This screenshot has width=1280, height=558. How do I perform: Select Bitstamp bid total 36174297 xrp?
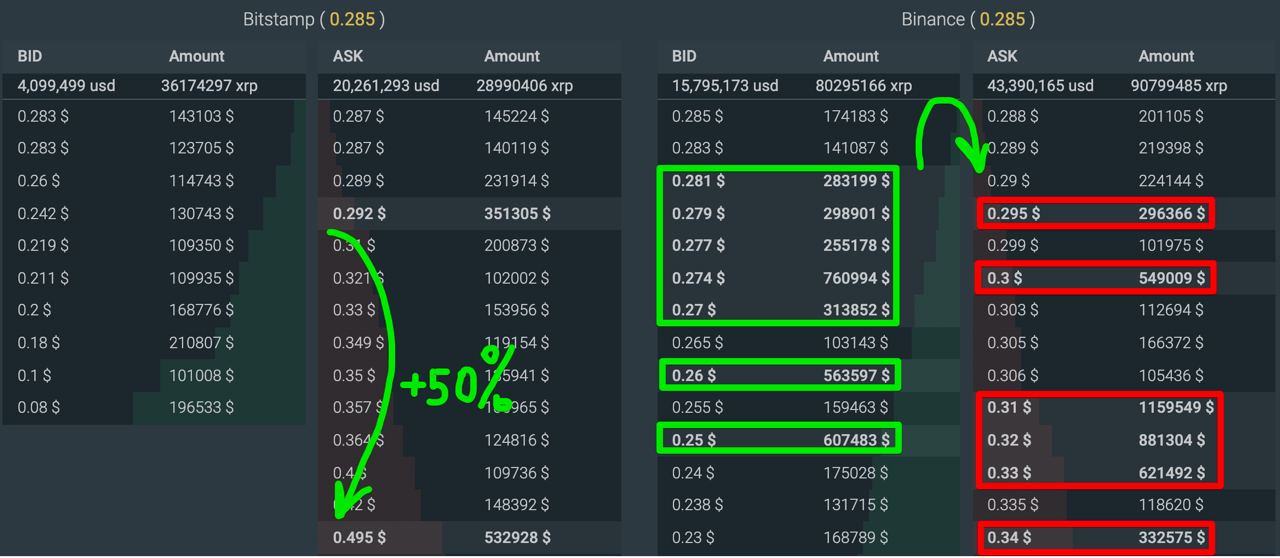click(x=209, y=86)
